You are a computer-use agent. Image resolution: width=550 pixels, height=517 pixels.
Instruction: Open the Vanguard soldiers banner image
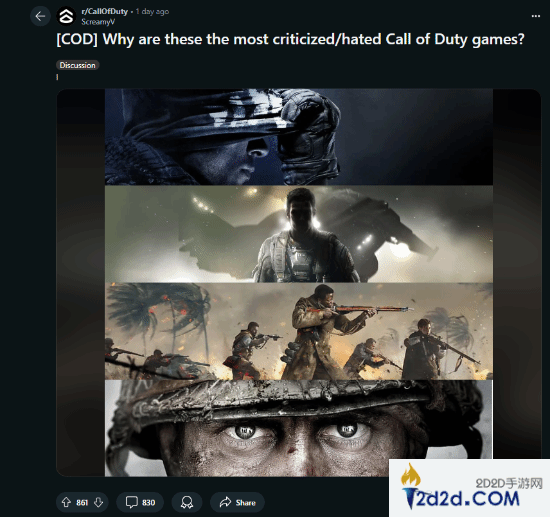(x=299, y=331)
